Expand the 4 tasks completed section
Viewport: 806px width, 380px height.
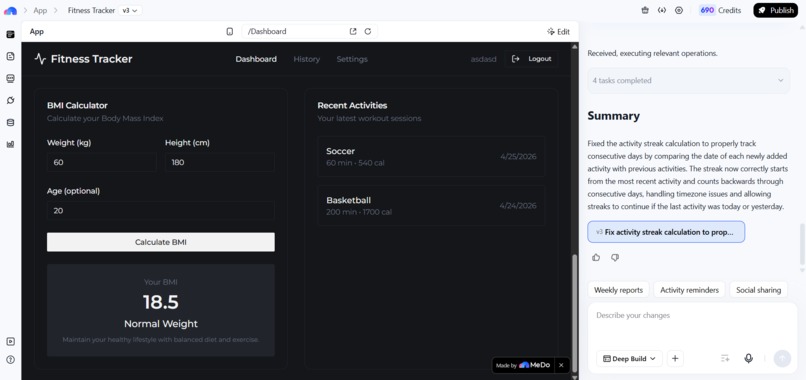click(x=688, y=81)
